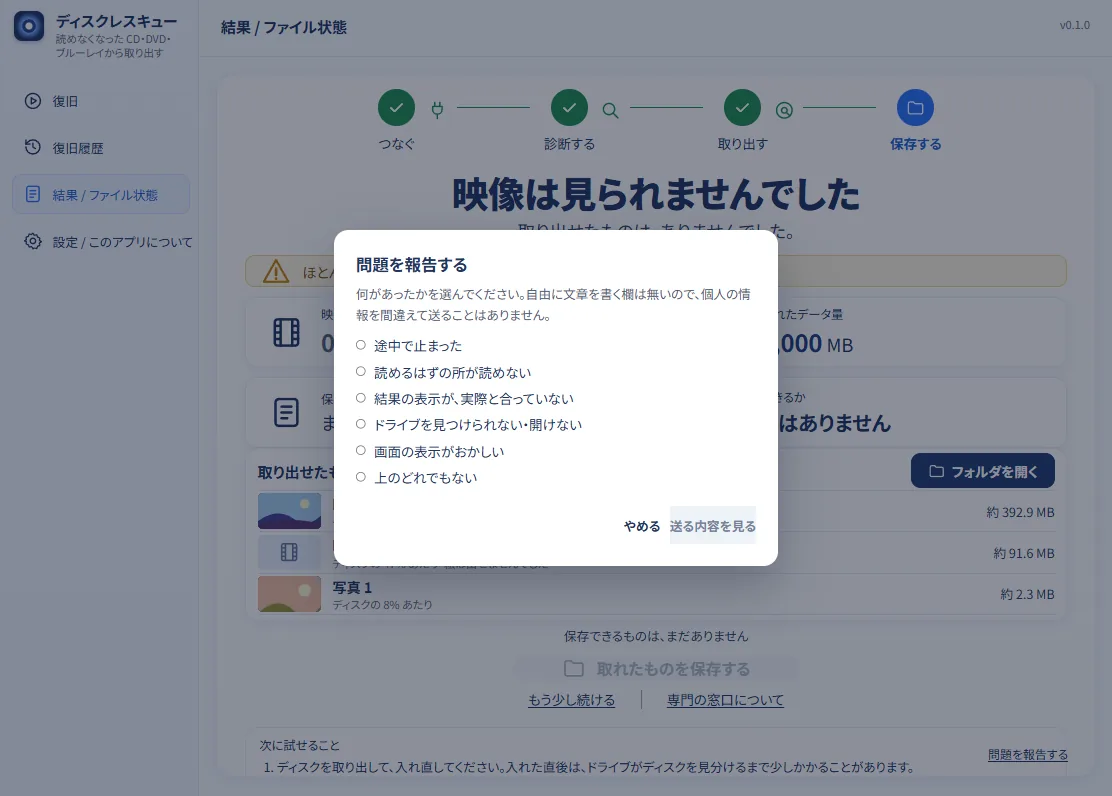Image resolution: width=1112 pixels, height=796 pixels.
Task: Click the つなぐ step checkmark circle
Action: [x=396, y=108]
